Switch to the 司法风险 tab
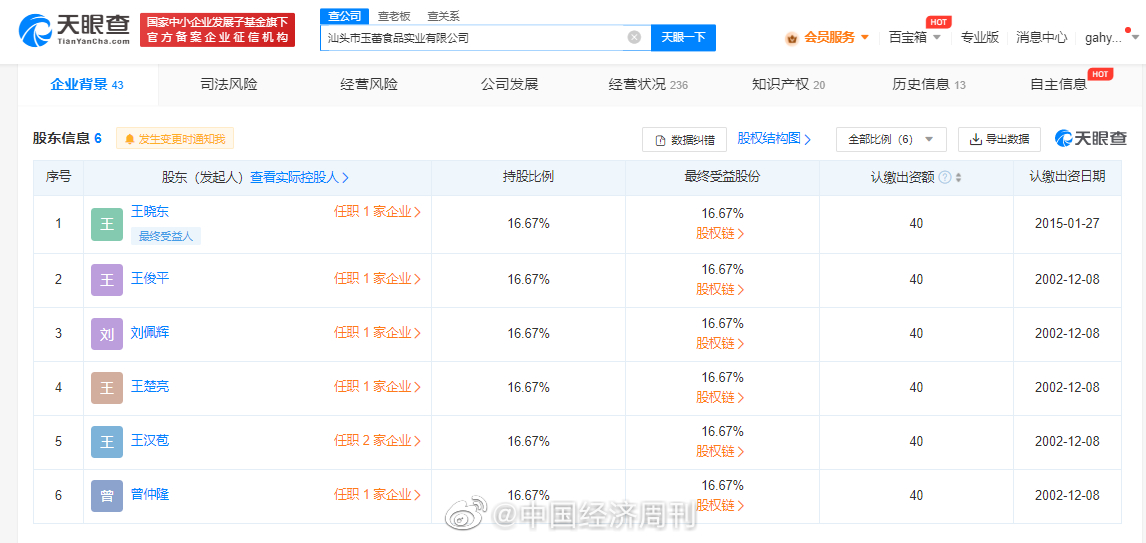Image resolution: width=1146 pixels, height=543 pixels. click(229, 84)
